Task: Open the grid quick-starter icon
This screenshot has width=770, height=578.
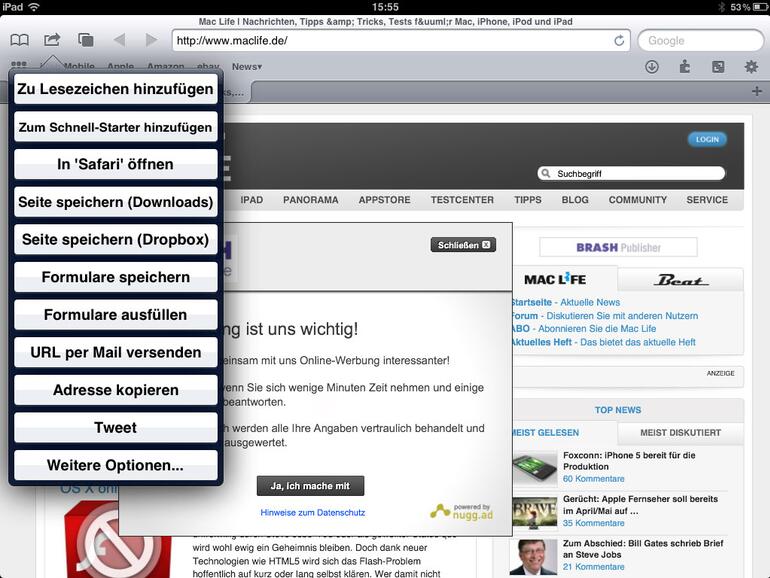Action: coord(19,64)
